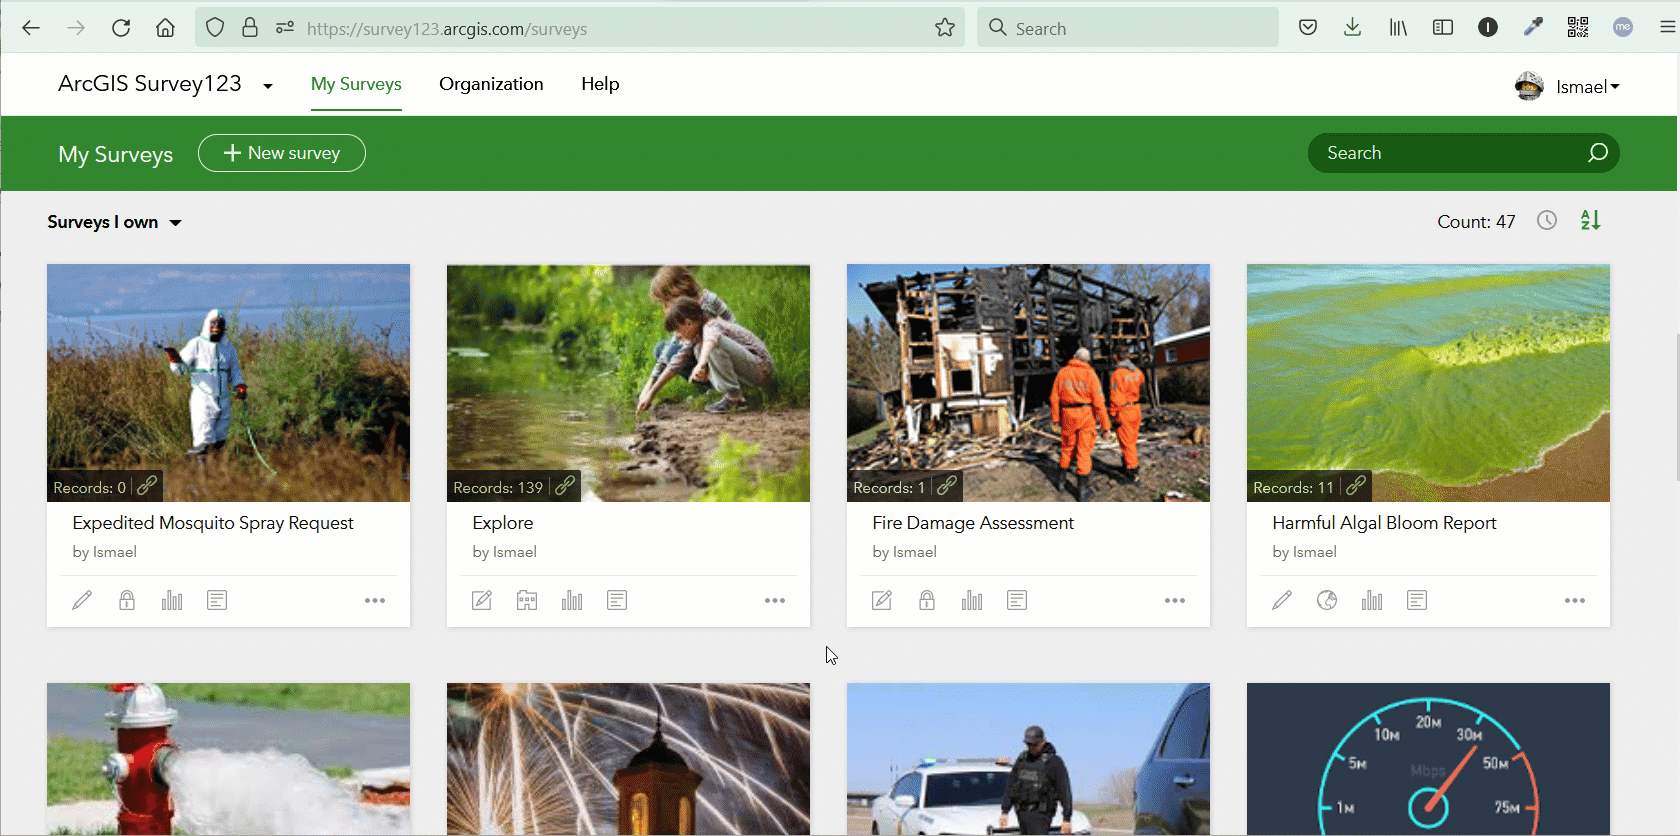Reload the page in browser
The width and height of the screenshot is (1680, 836).
tap(121, 28)
